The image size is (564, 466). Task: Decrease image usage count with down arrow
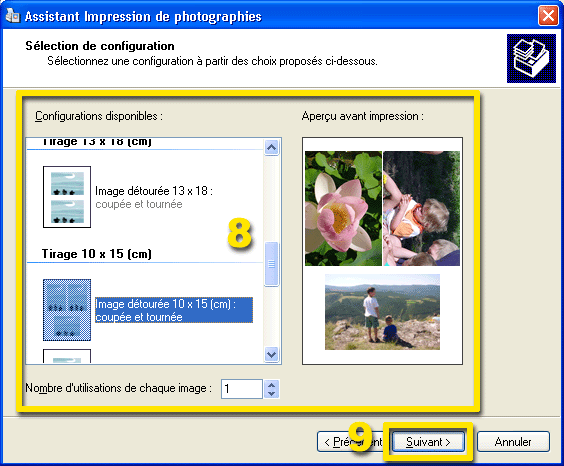point(272,393)
